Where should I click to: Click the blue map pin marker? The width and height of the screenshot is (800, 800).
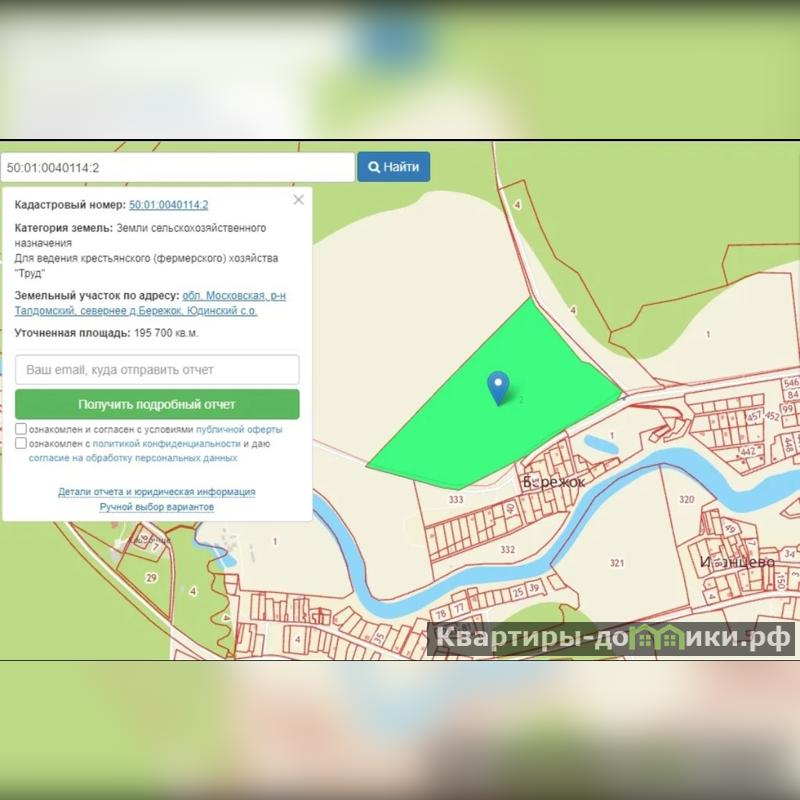[x=497, y=385]
